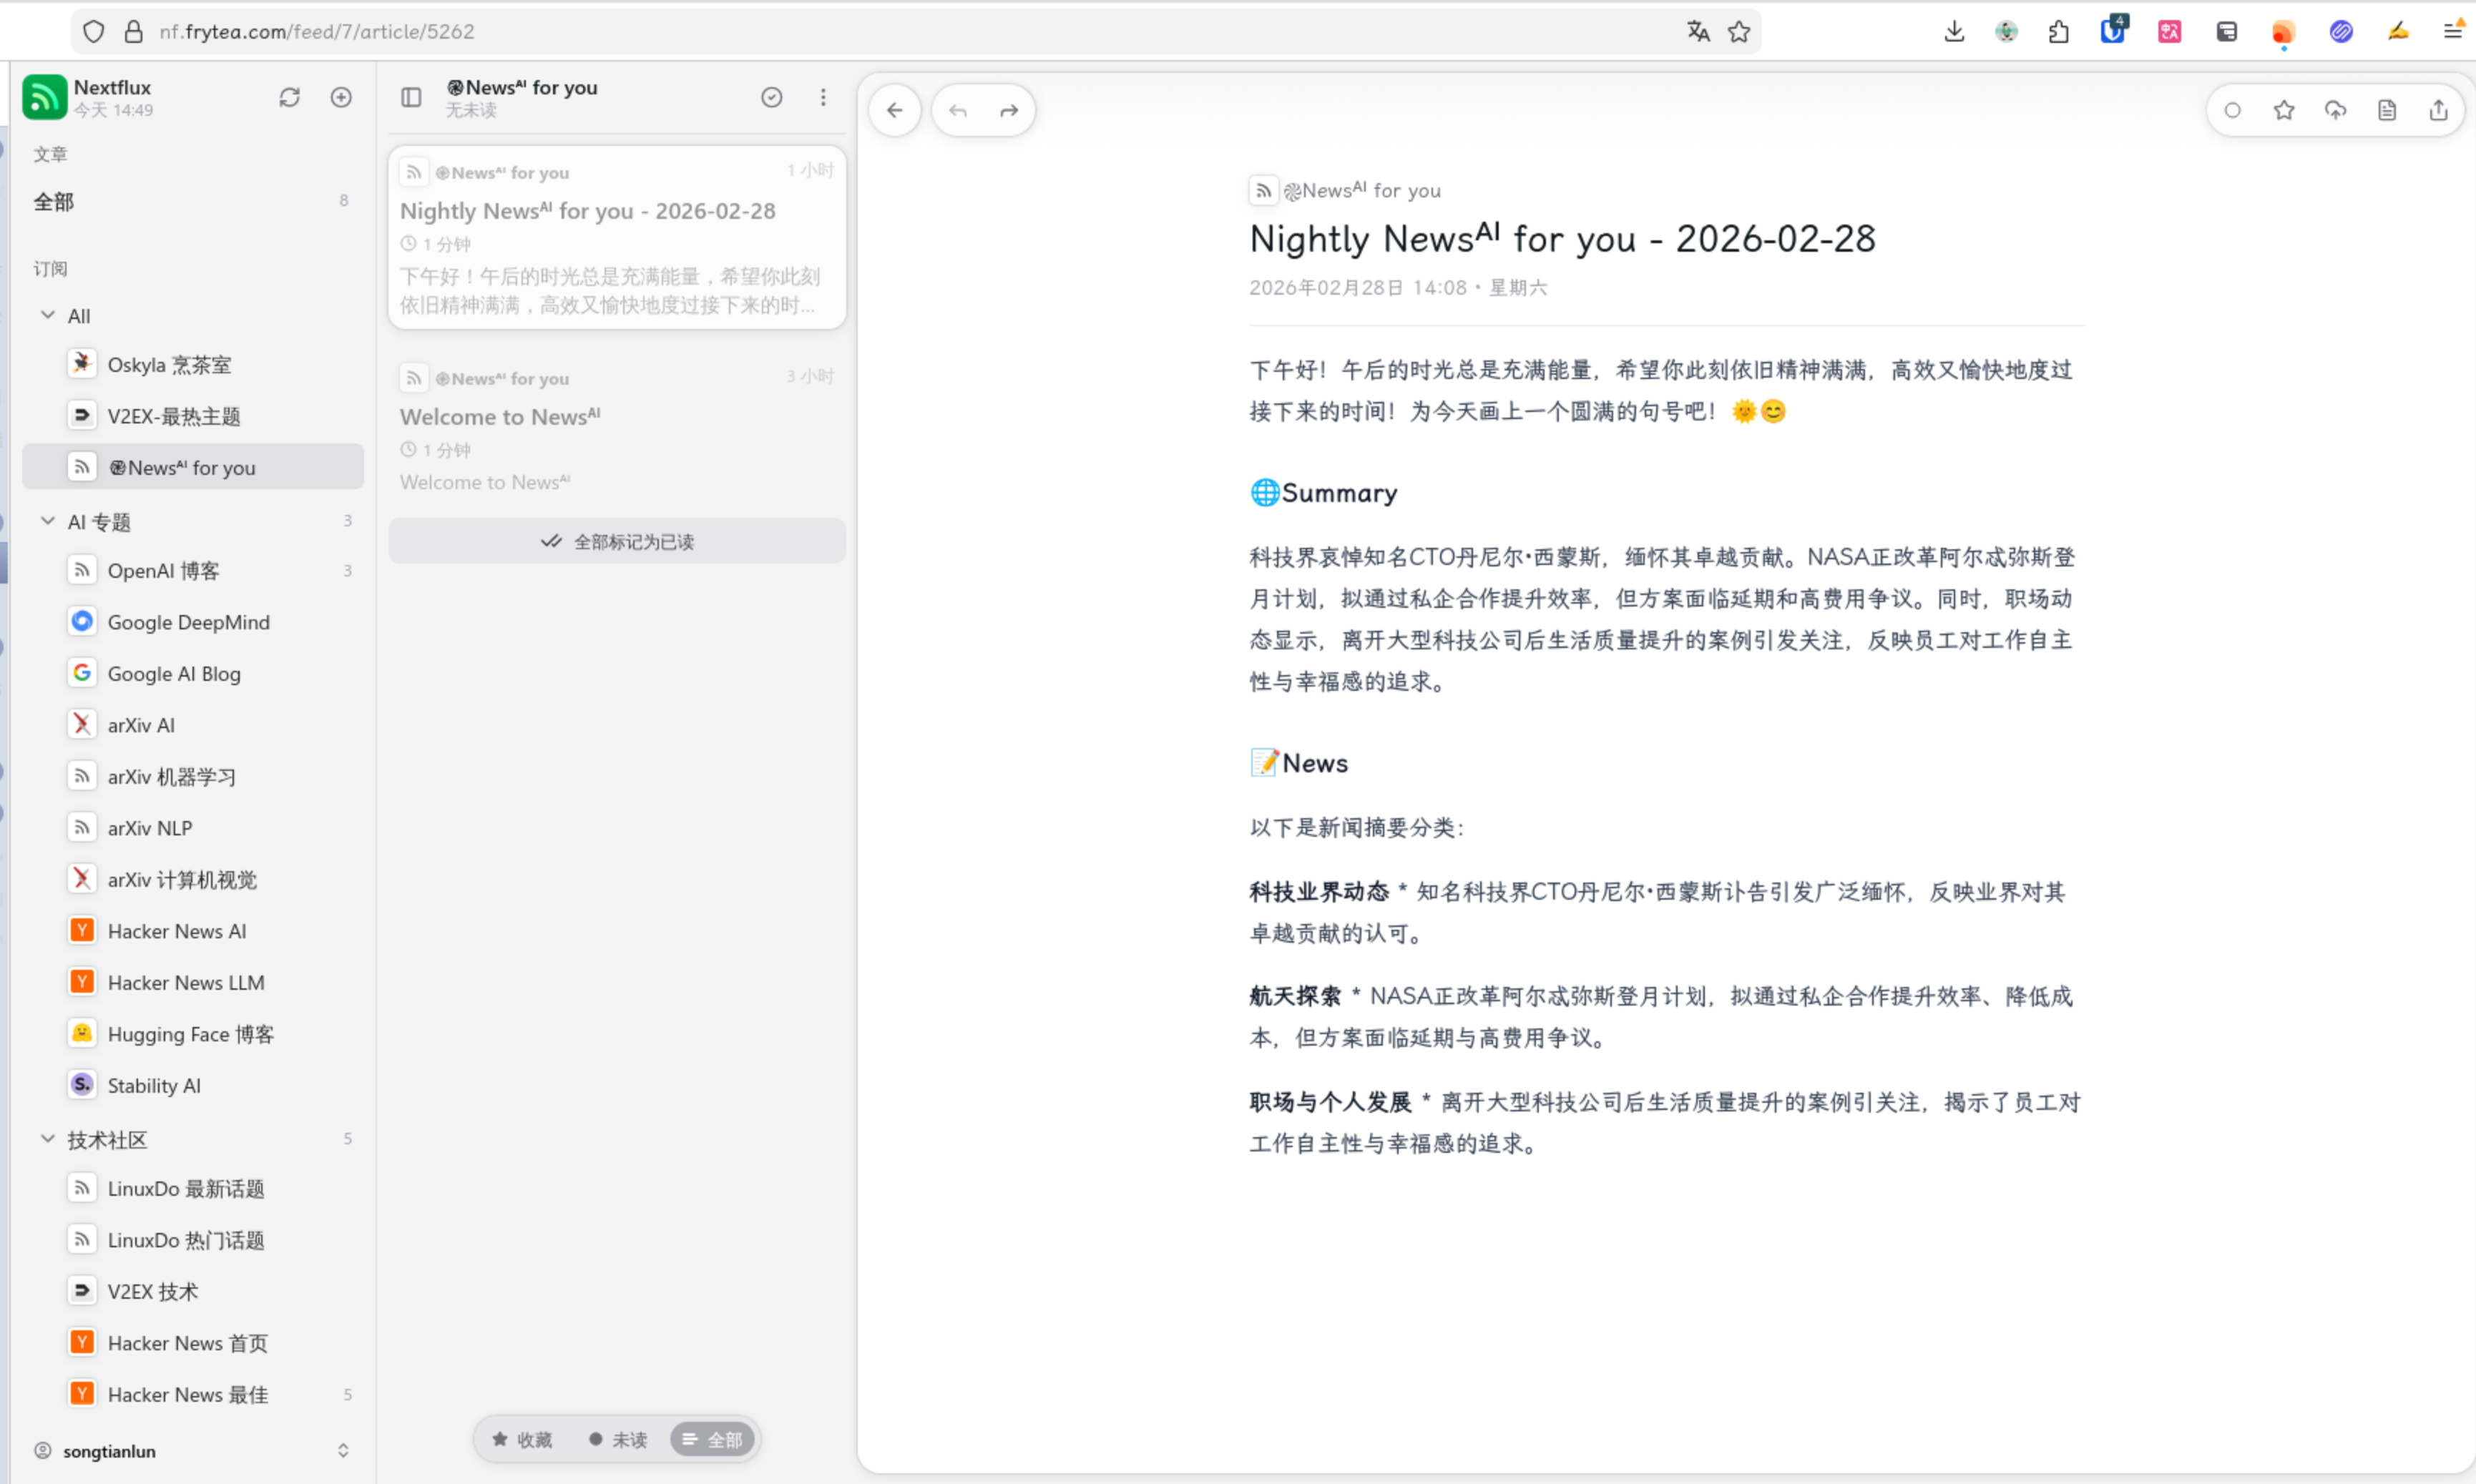The image size is (2476, 1484).
Task: Click the share article icon
Action: [x=2438, y=110]
